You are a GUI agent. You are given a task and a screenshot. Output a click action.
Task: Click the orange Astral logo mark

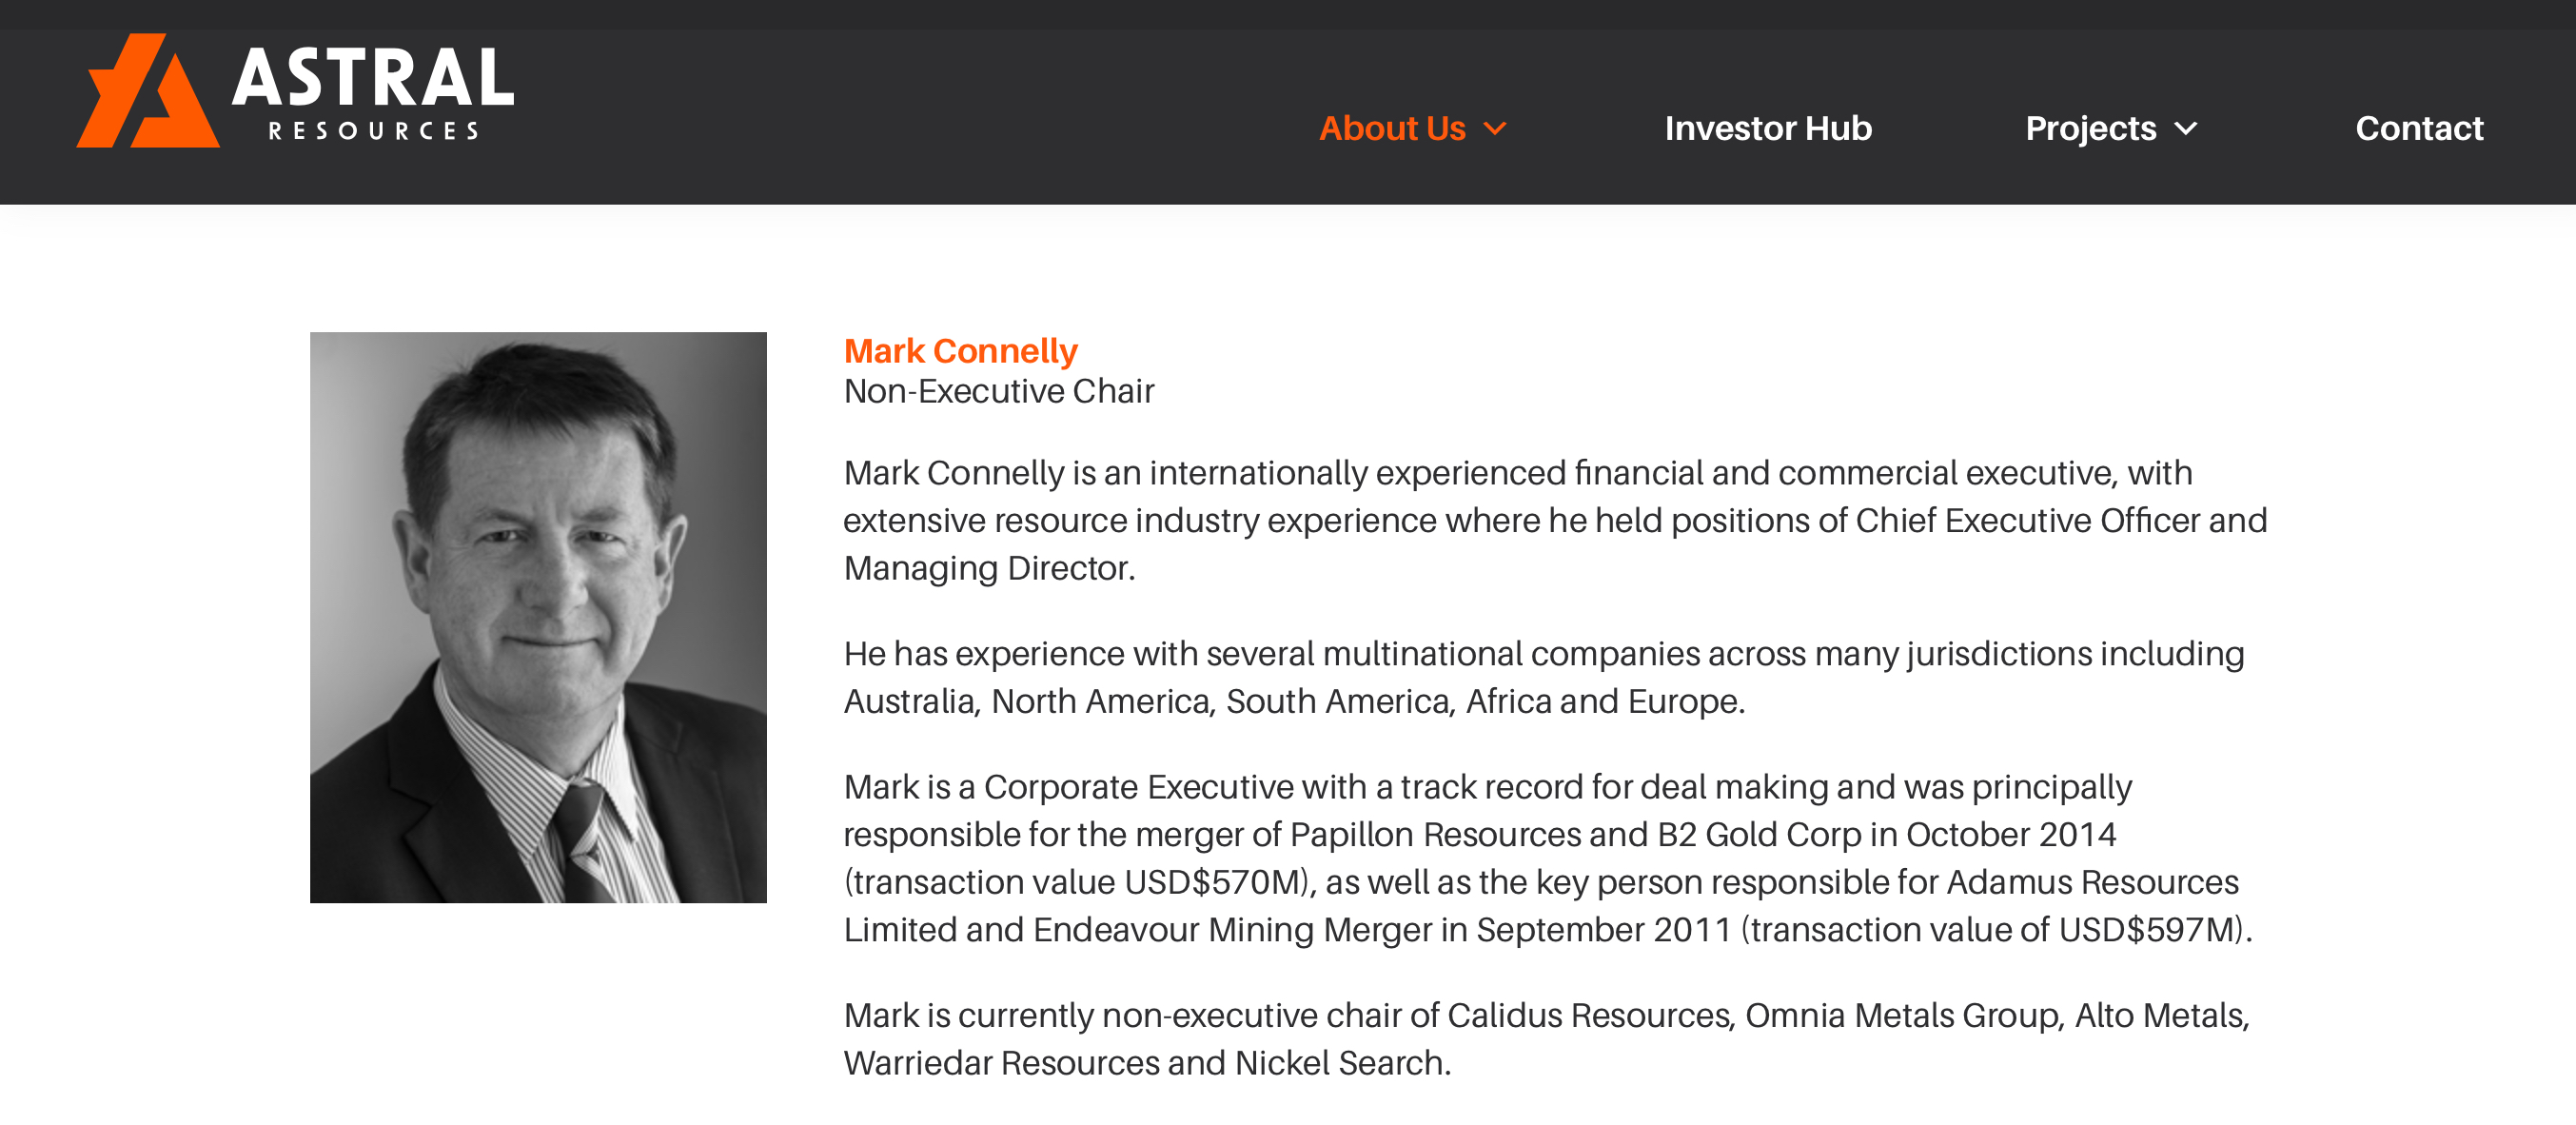click(148, 91)
